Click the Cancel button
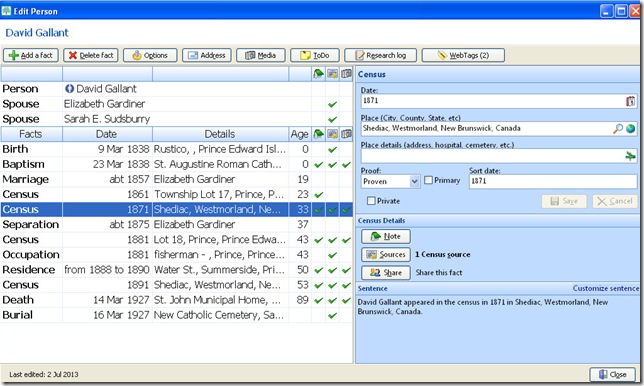644x386 pixels. [615, 201]
